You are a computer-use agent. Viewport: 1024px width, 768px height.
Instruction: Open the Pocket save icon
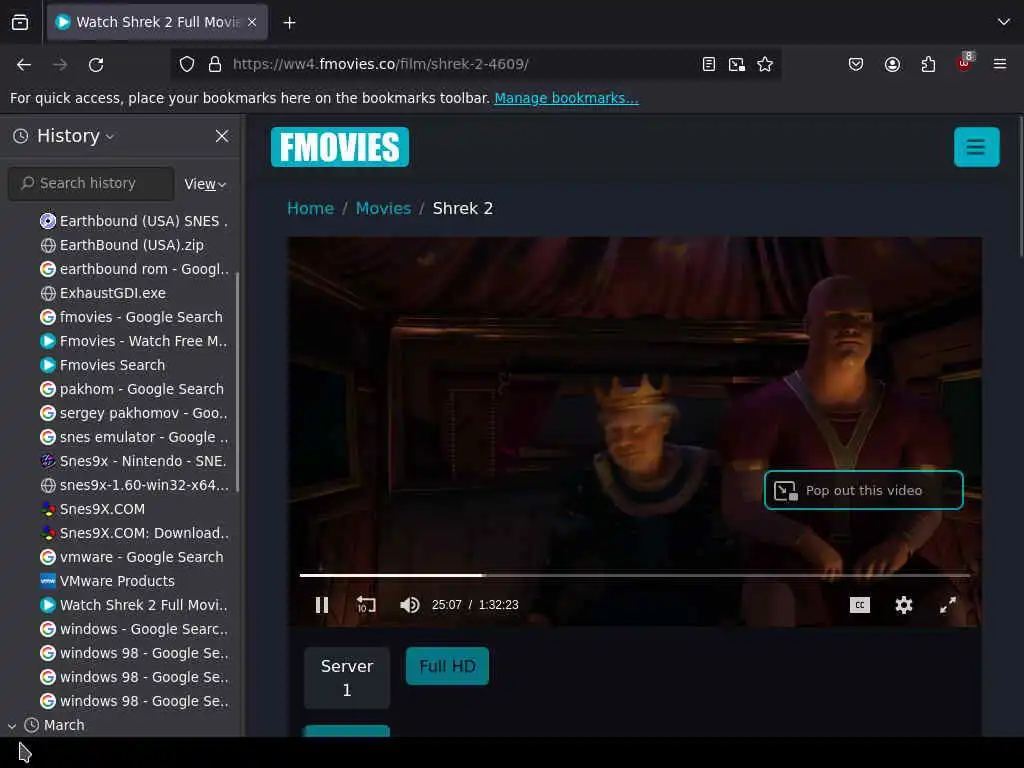click(x=856, y=64)
